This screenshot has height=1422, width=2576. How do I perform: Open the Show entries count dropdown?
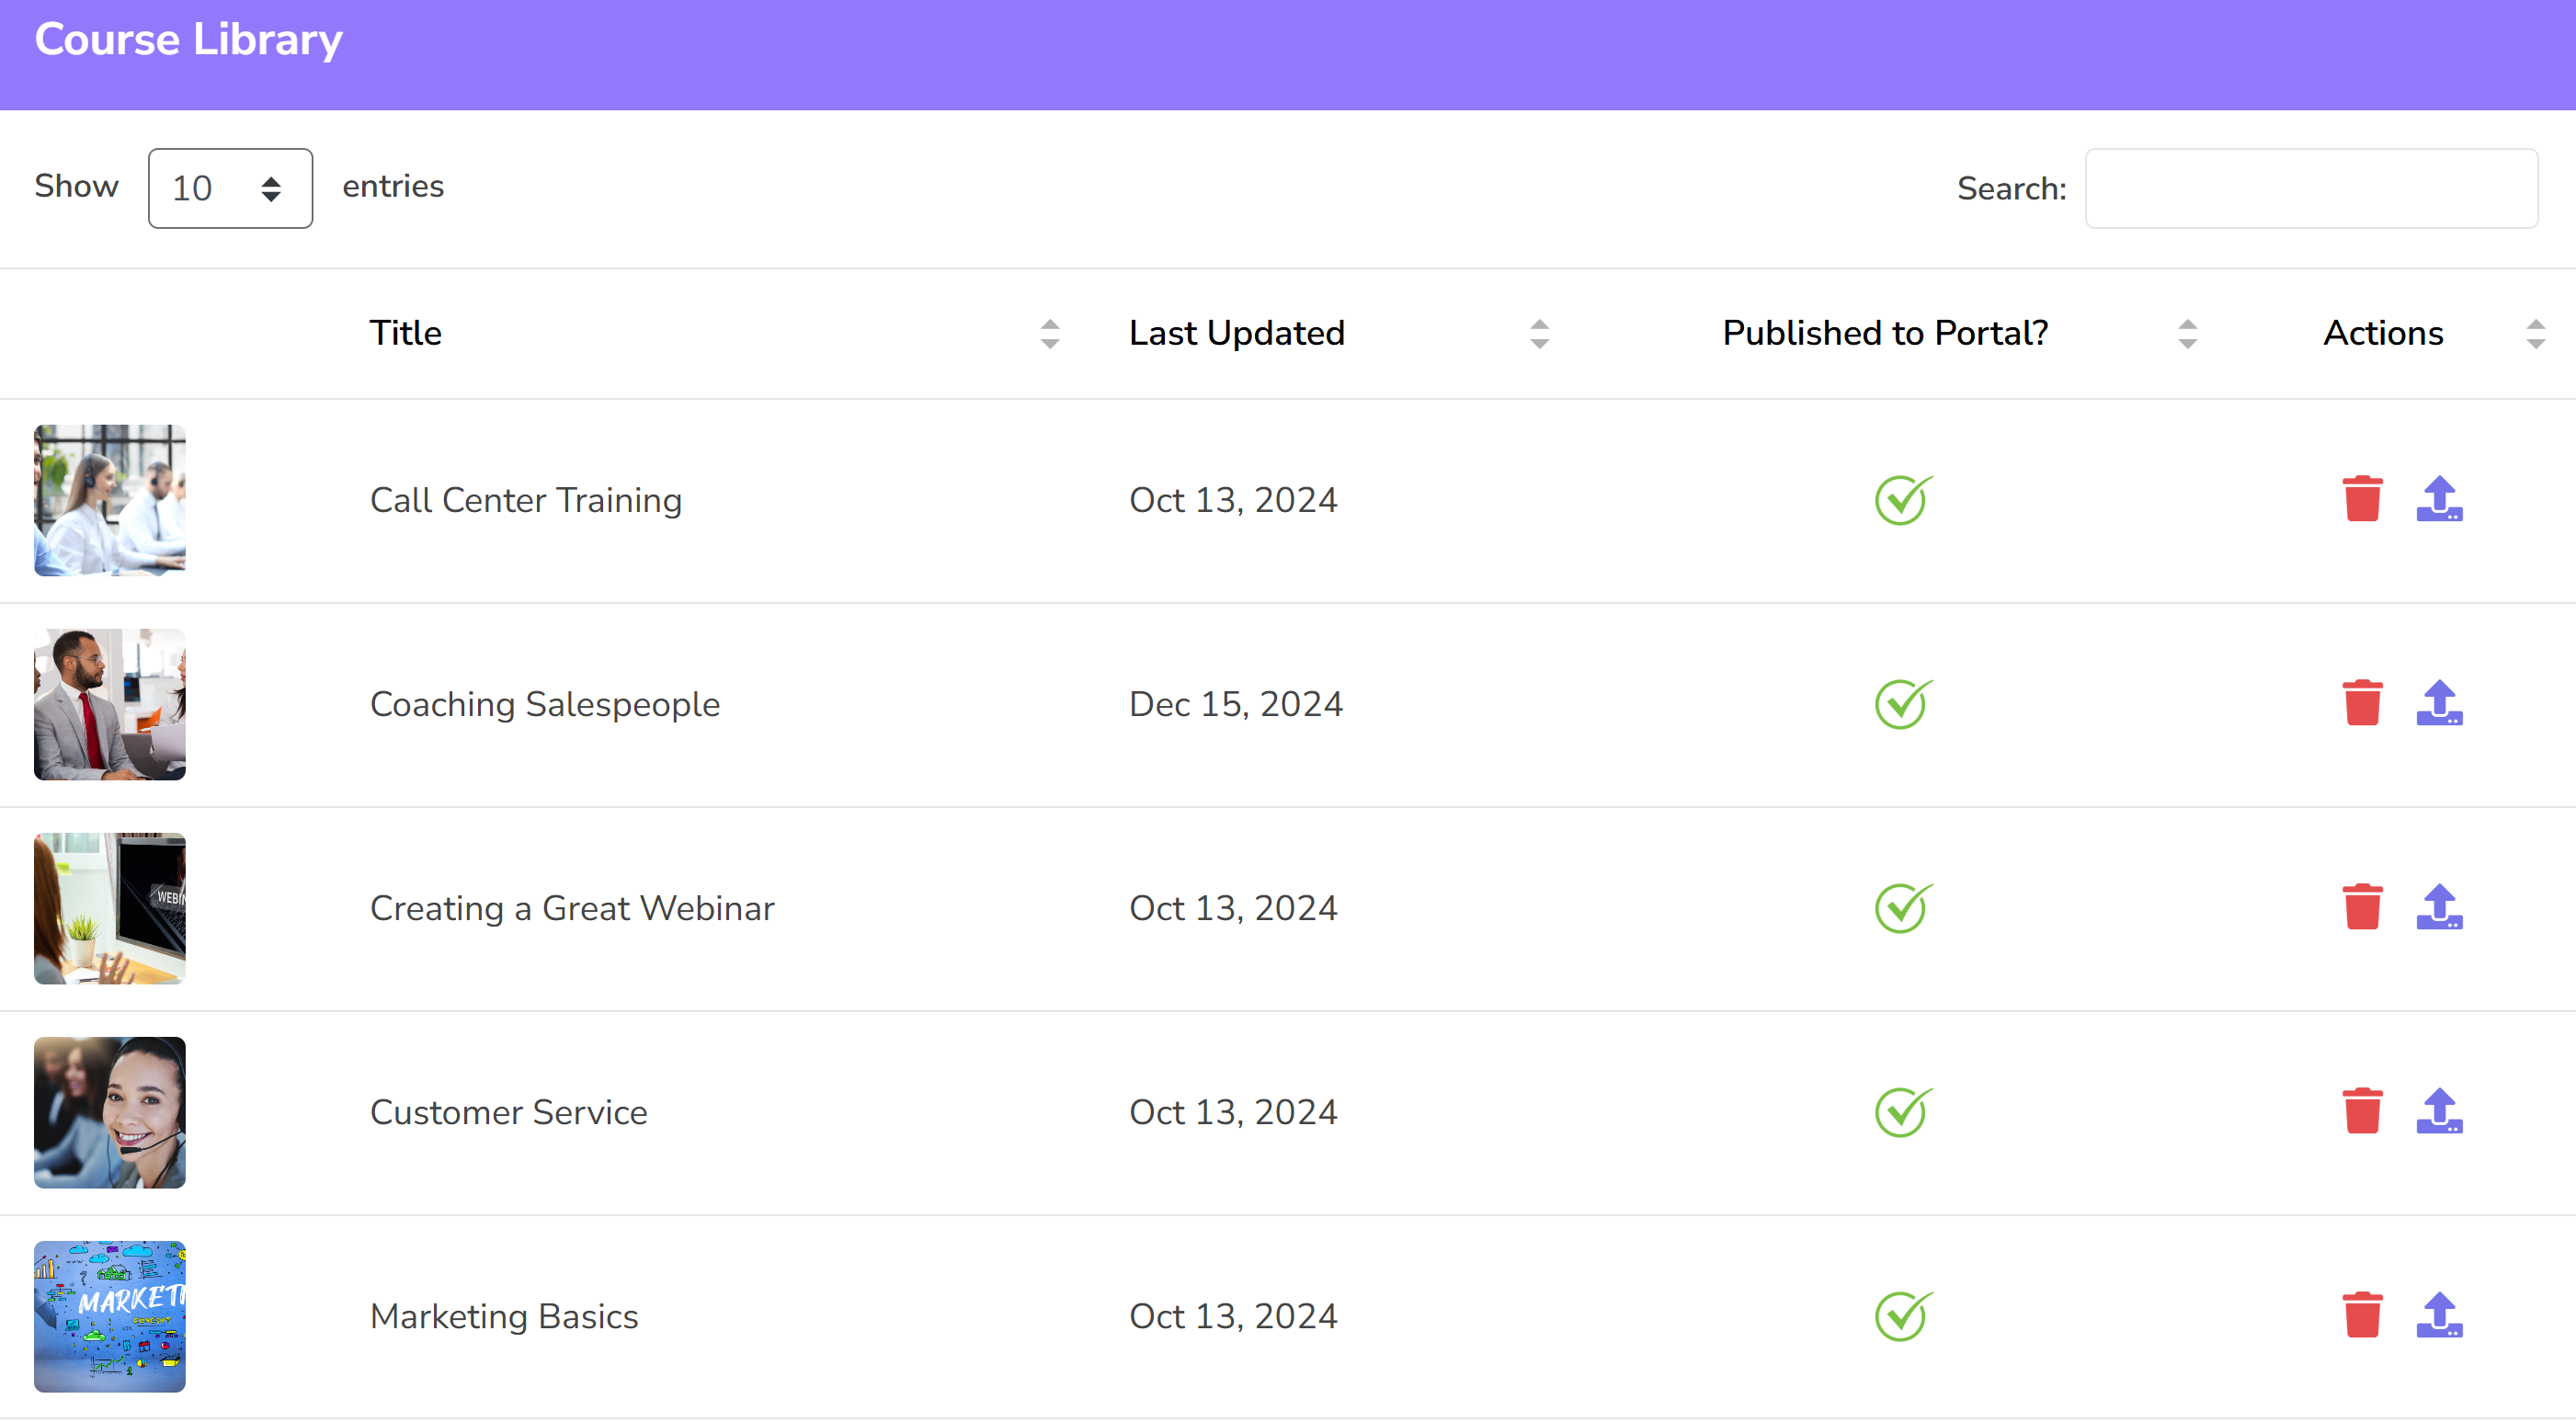[x=230, y=188]
